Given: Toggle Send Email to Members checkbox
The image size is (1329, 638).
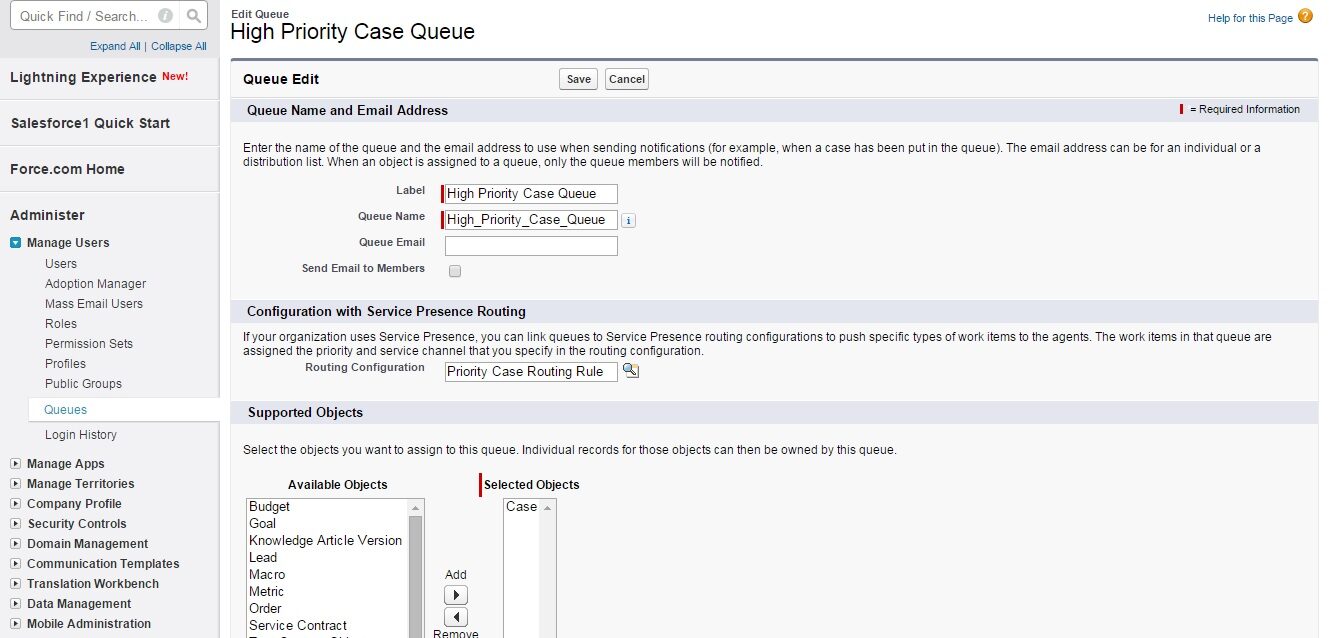Looking at the screenshot, I should pyautogui.click(x=455, y=271).
